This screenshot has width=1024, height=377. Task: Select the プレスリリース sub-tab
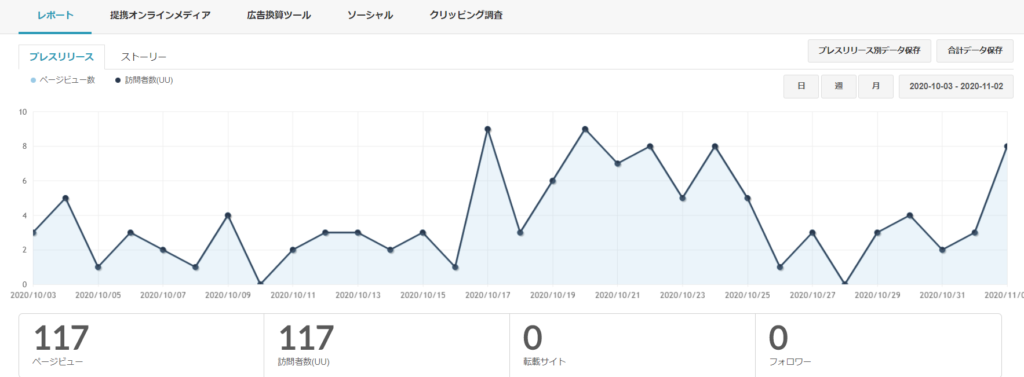(x=61, y=57)
